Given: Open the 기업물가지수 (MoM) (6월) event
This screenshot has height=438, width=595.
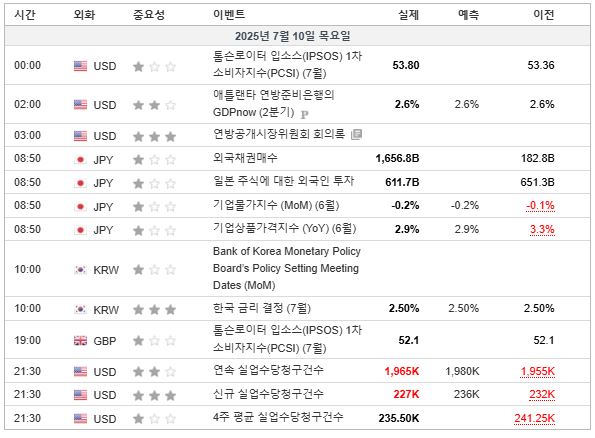Looking at the screenshot, I should pos(276,205).
